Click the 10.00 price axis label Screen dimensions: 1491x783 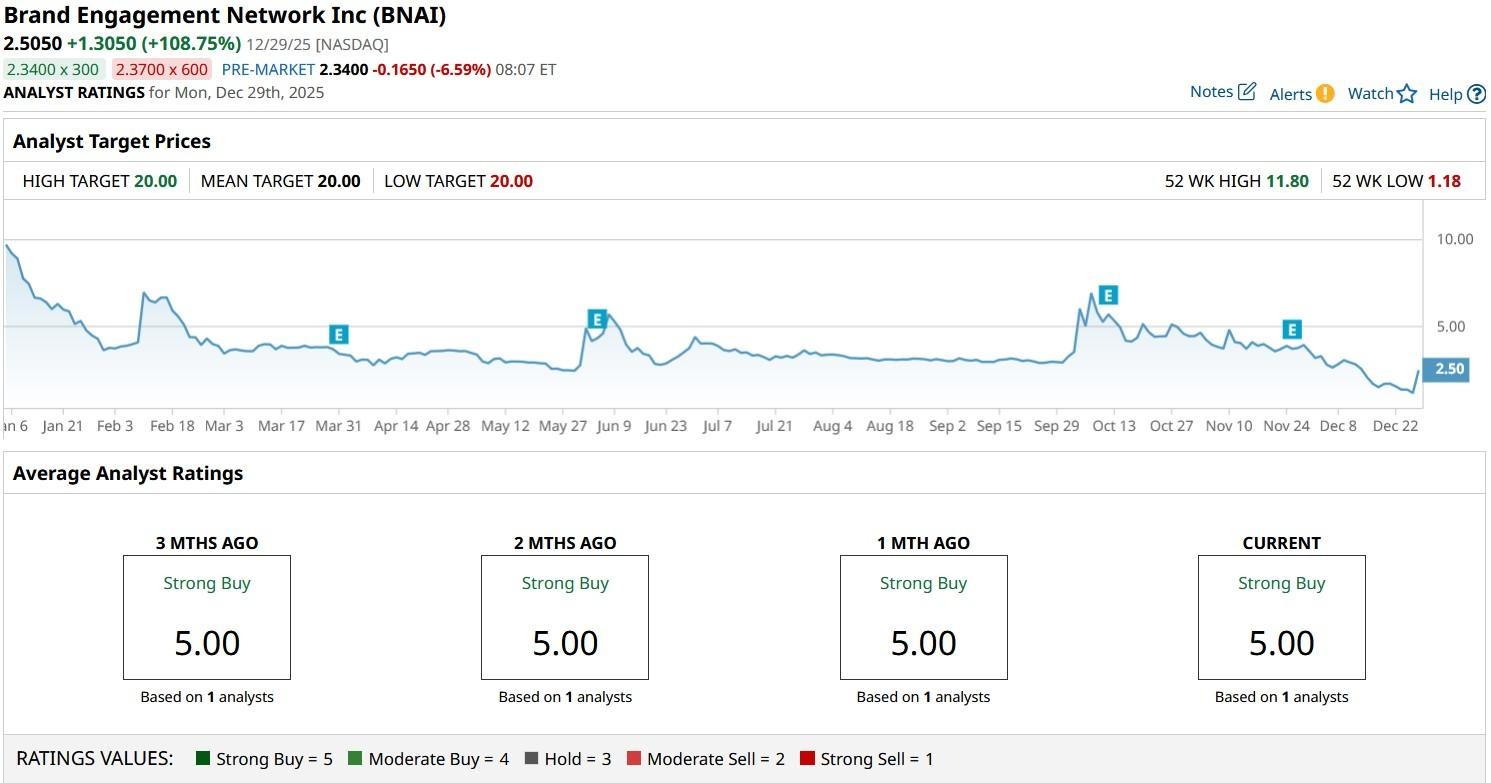[1455, 239]
